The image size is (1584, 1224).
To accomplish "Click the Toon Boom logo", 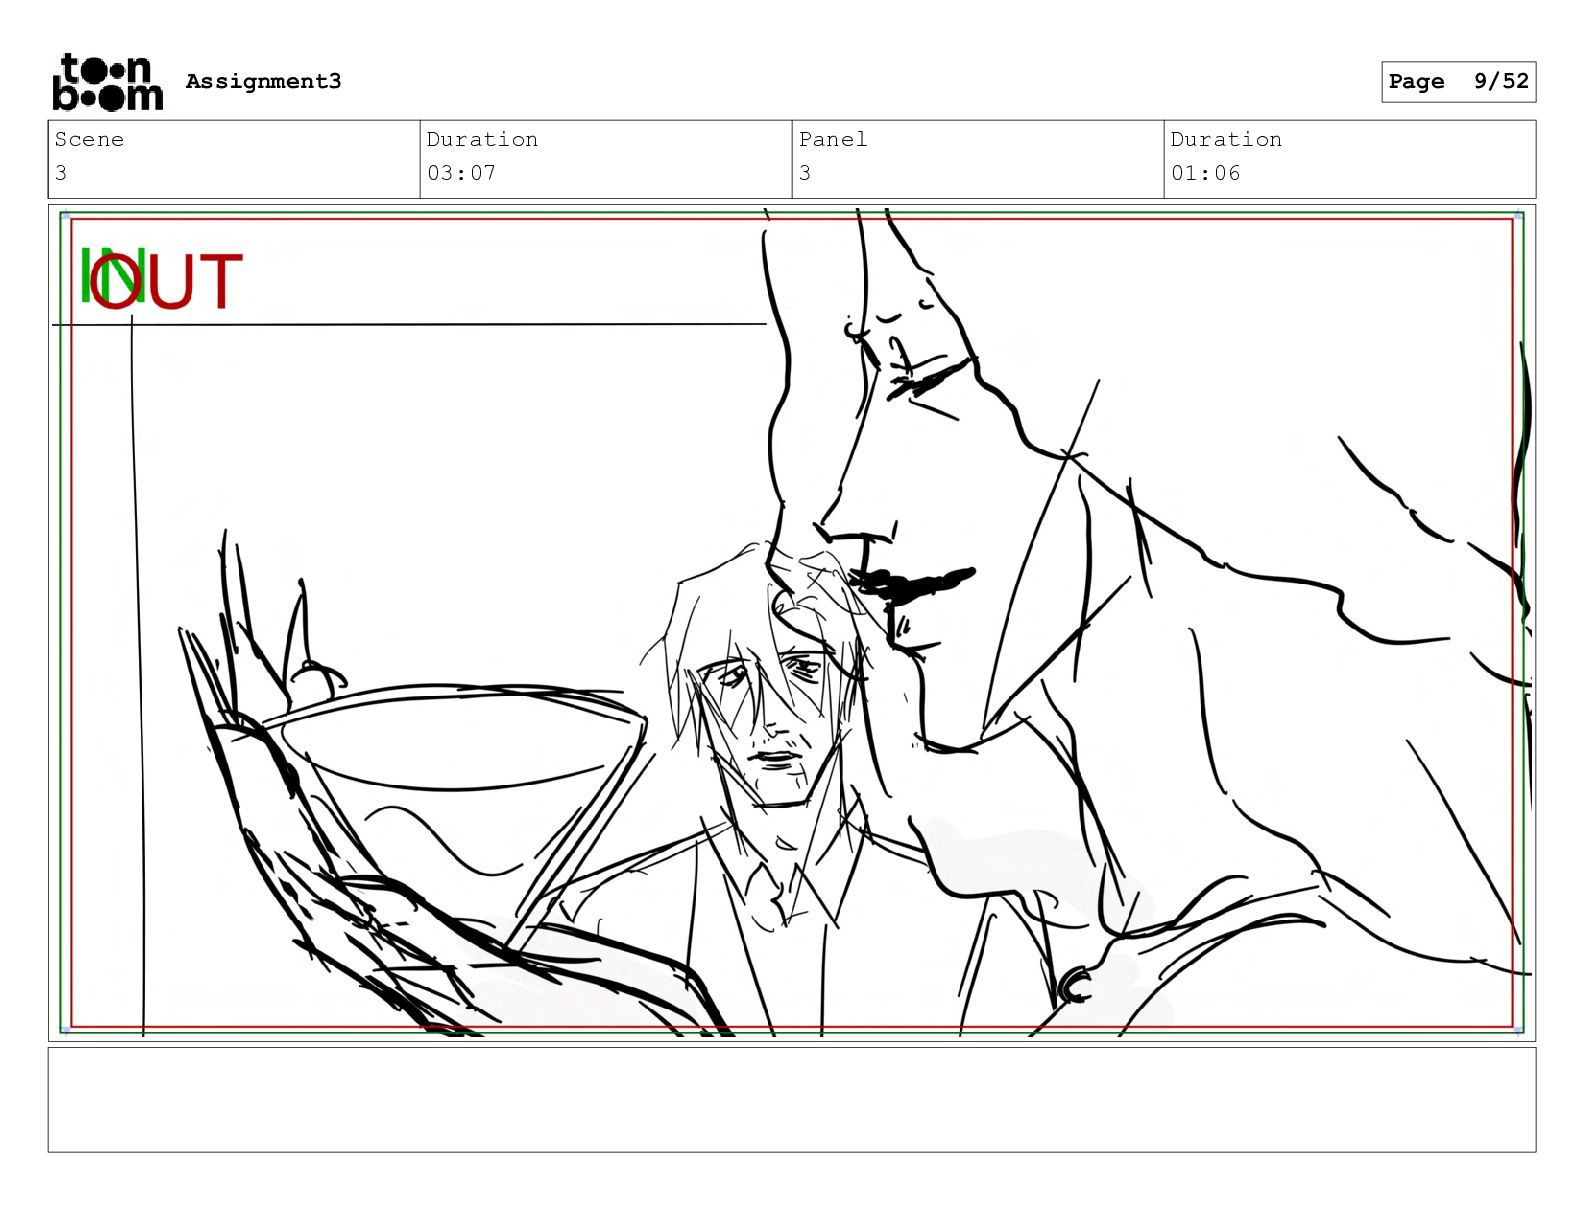I will (107, 81).
